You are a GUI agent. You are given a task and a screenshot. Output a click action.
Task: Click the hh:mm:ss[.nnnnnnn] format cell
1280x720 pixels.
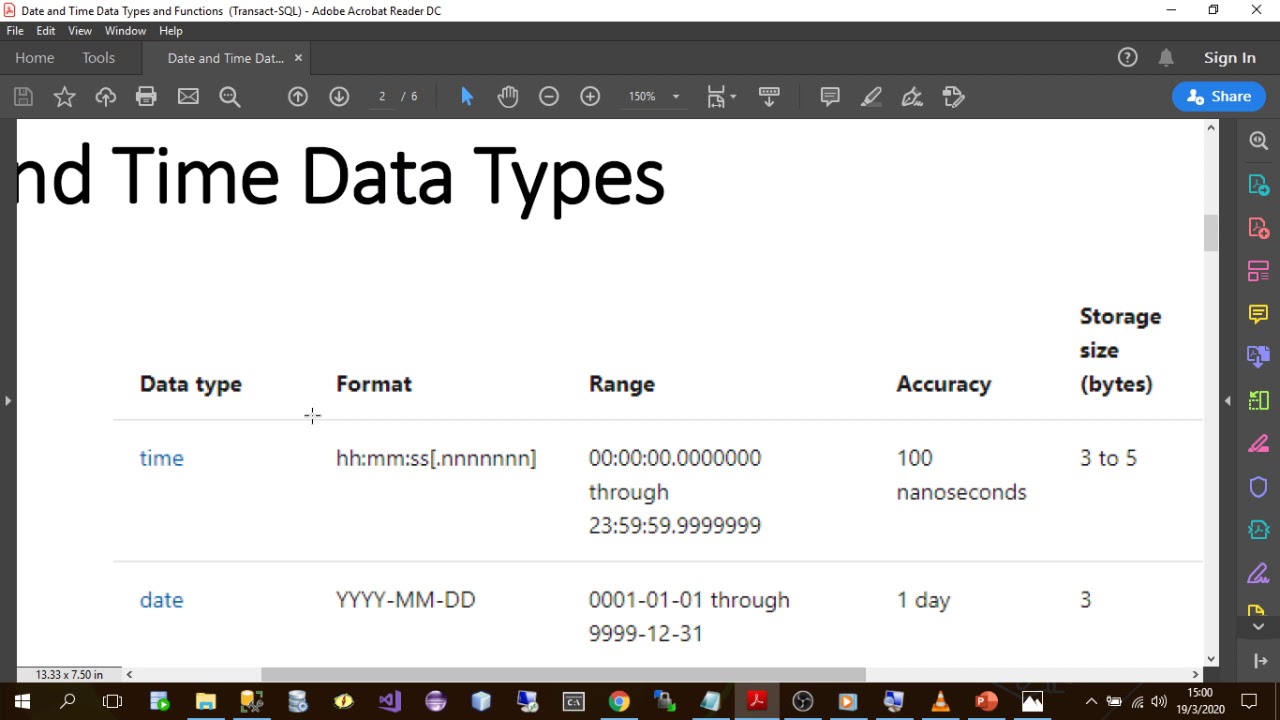(x=436, y=458)
